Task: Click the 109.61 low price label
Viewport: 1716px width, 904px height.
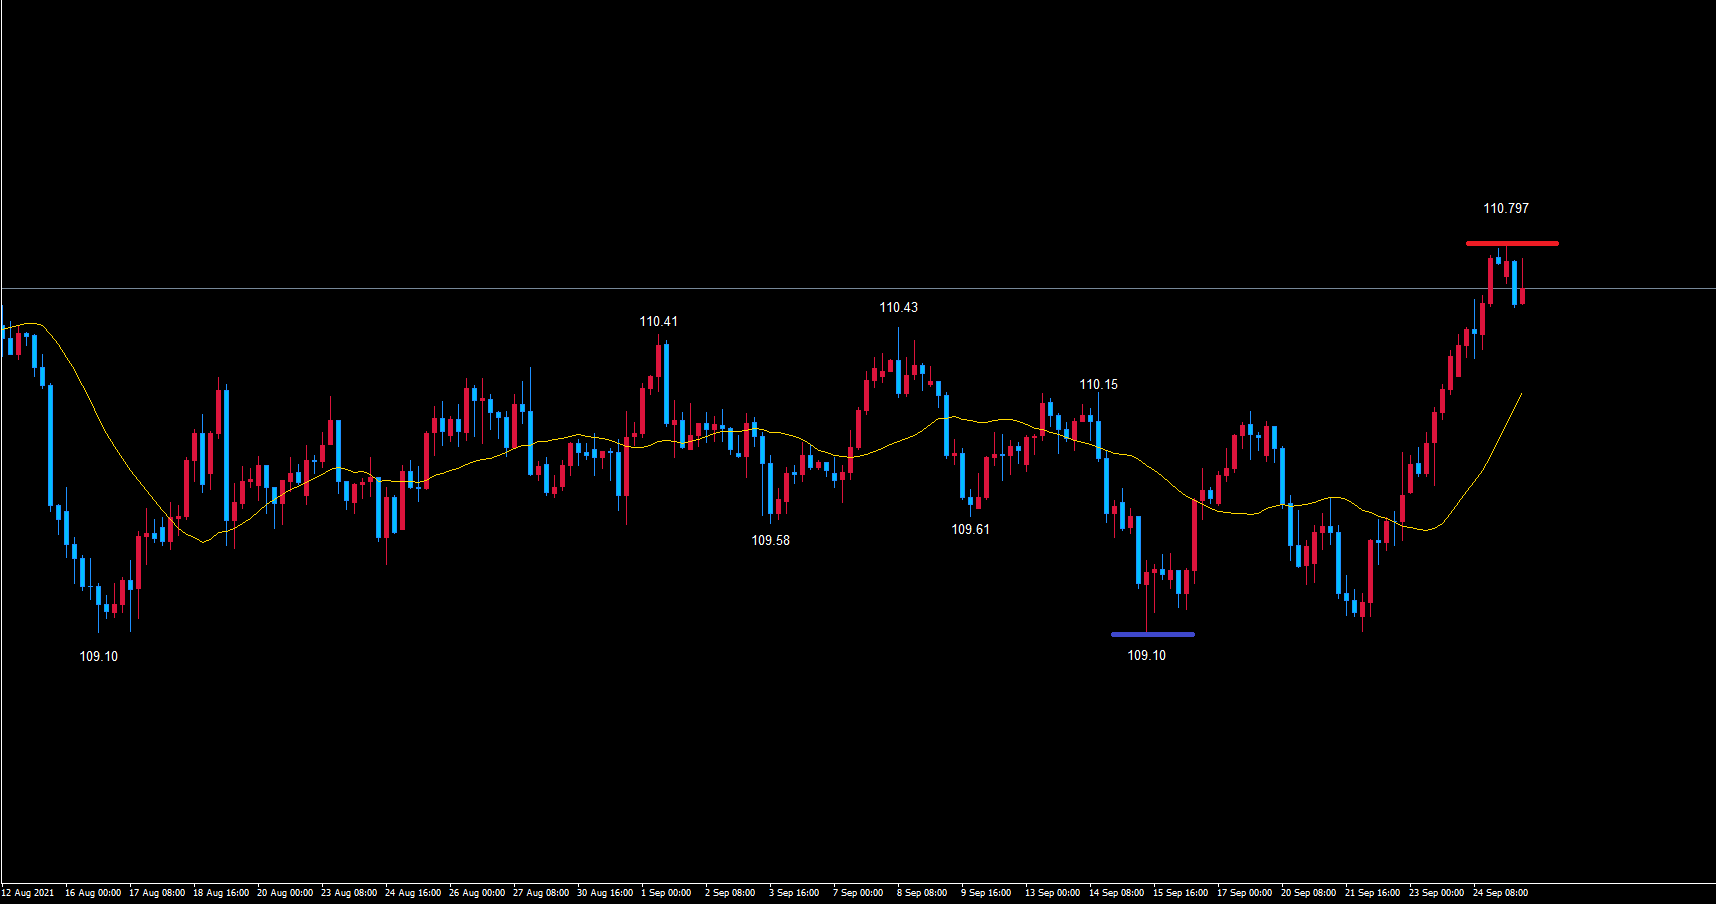Action: (x=970, y=530)
